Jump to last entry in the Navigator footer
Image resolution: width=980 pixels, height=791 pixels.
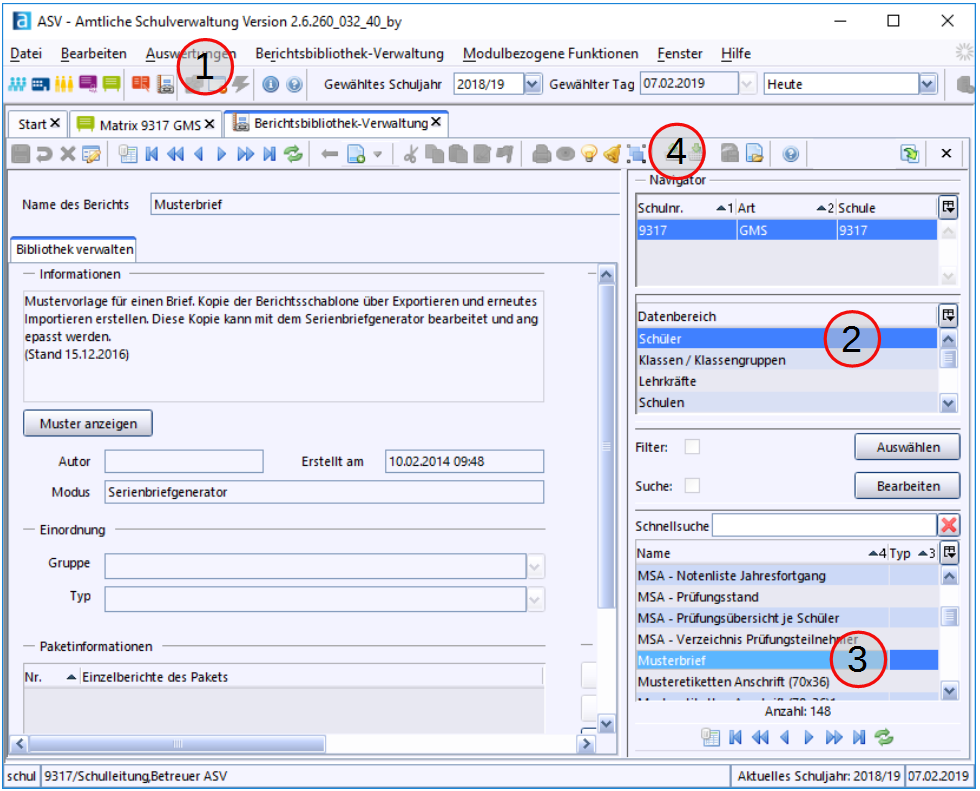point(859,738)
